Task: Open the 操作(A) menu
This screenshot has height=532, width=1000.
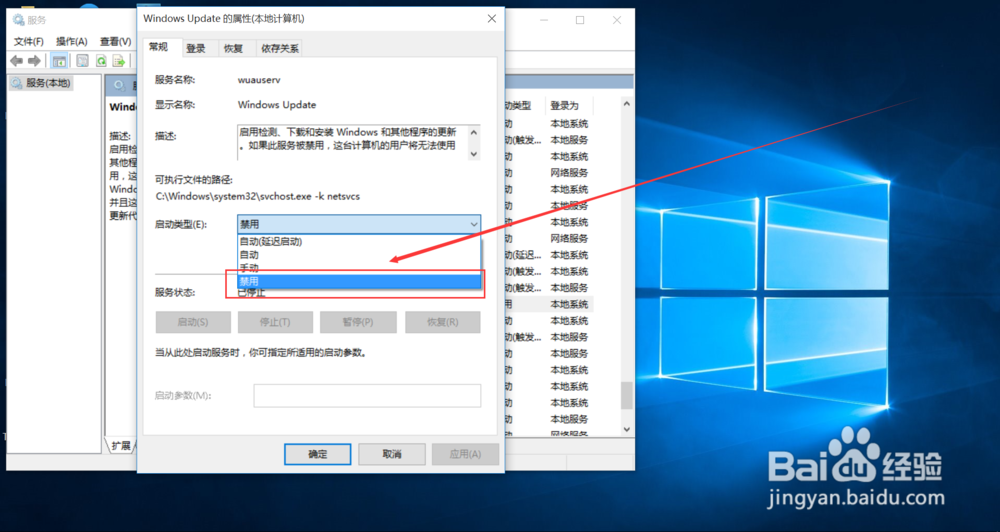Action: tap(71, 41)
